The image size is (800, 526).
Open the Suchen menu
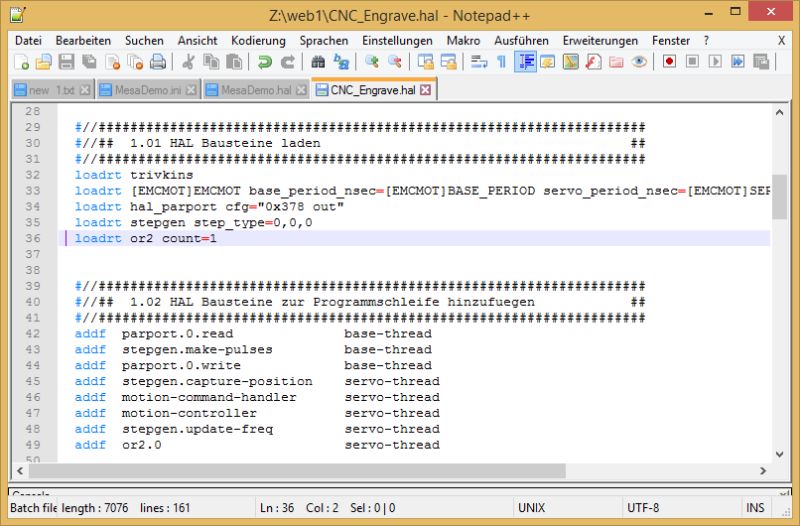[144, 41]
